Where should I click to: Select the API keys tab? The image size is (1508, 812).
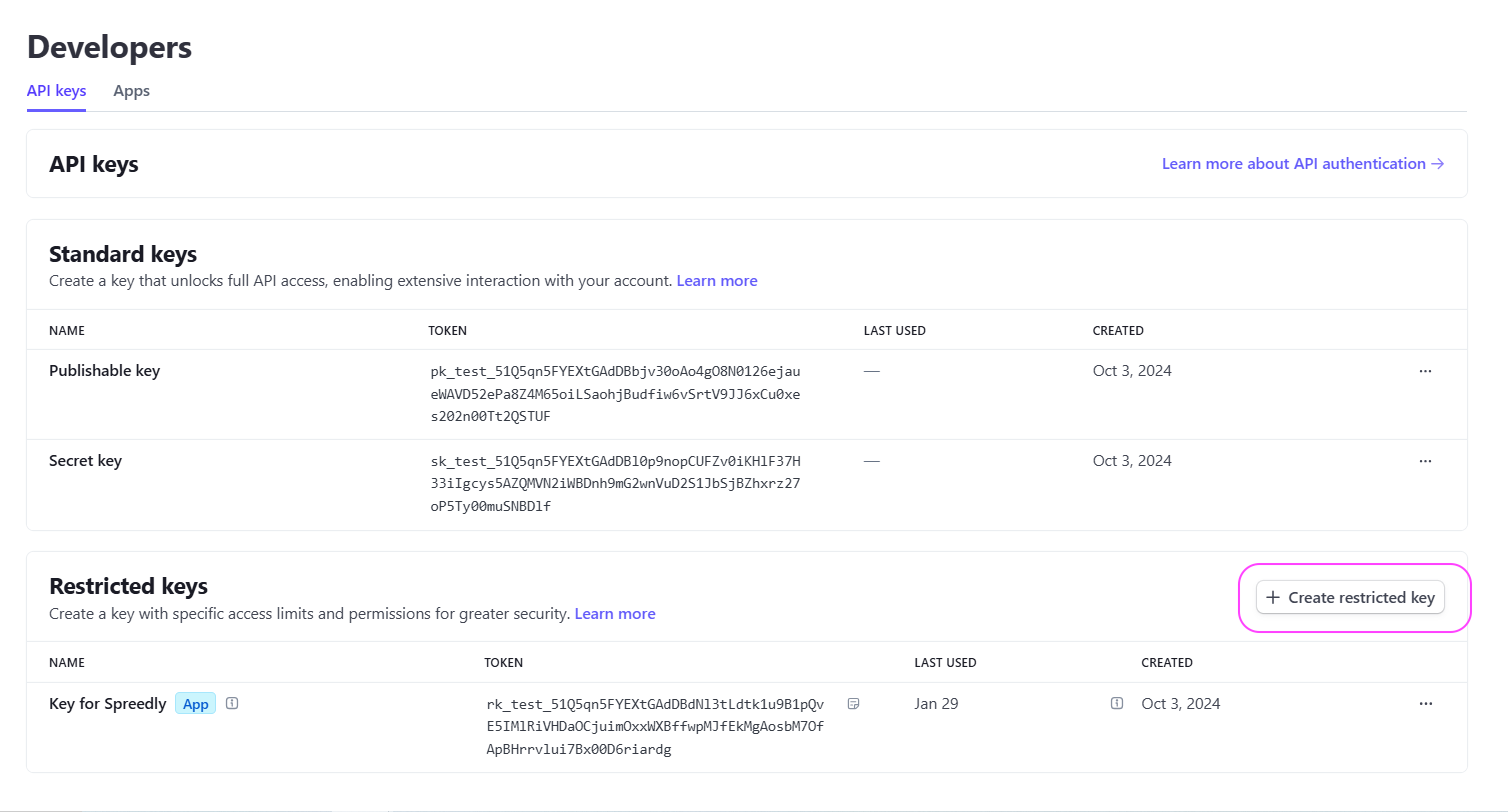[56, 91]
